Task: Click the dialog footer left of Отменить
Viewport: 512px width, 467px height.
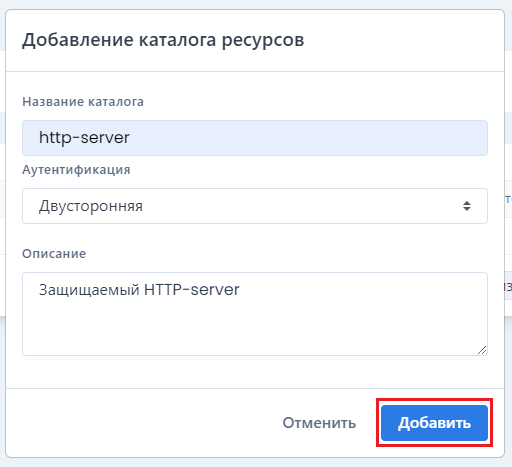Action: click(x=143, y=423)
